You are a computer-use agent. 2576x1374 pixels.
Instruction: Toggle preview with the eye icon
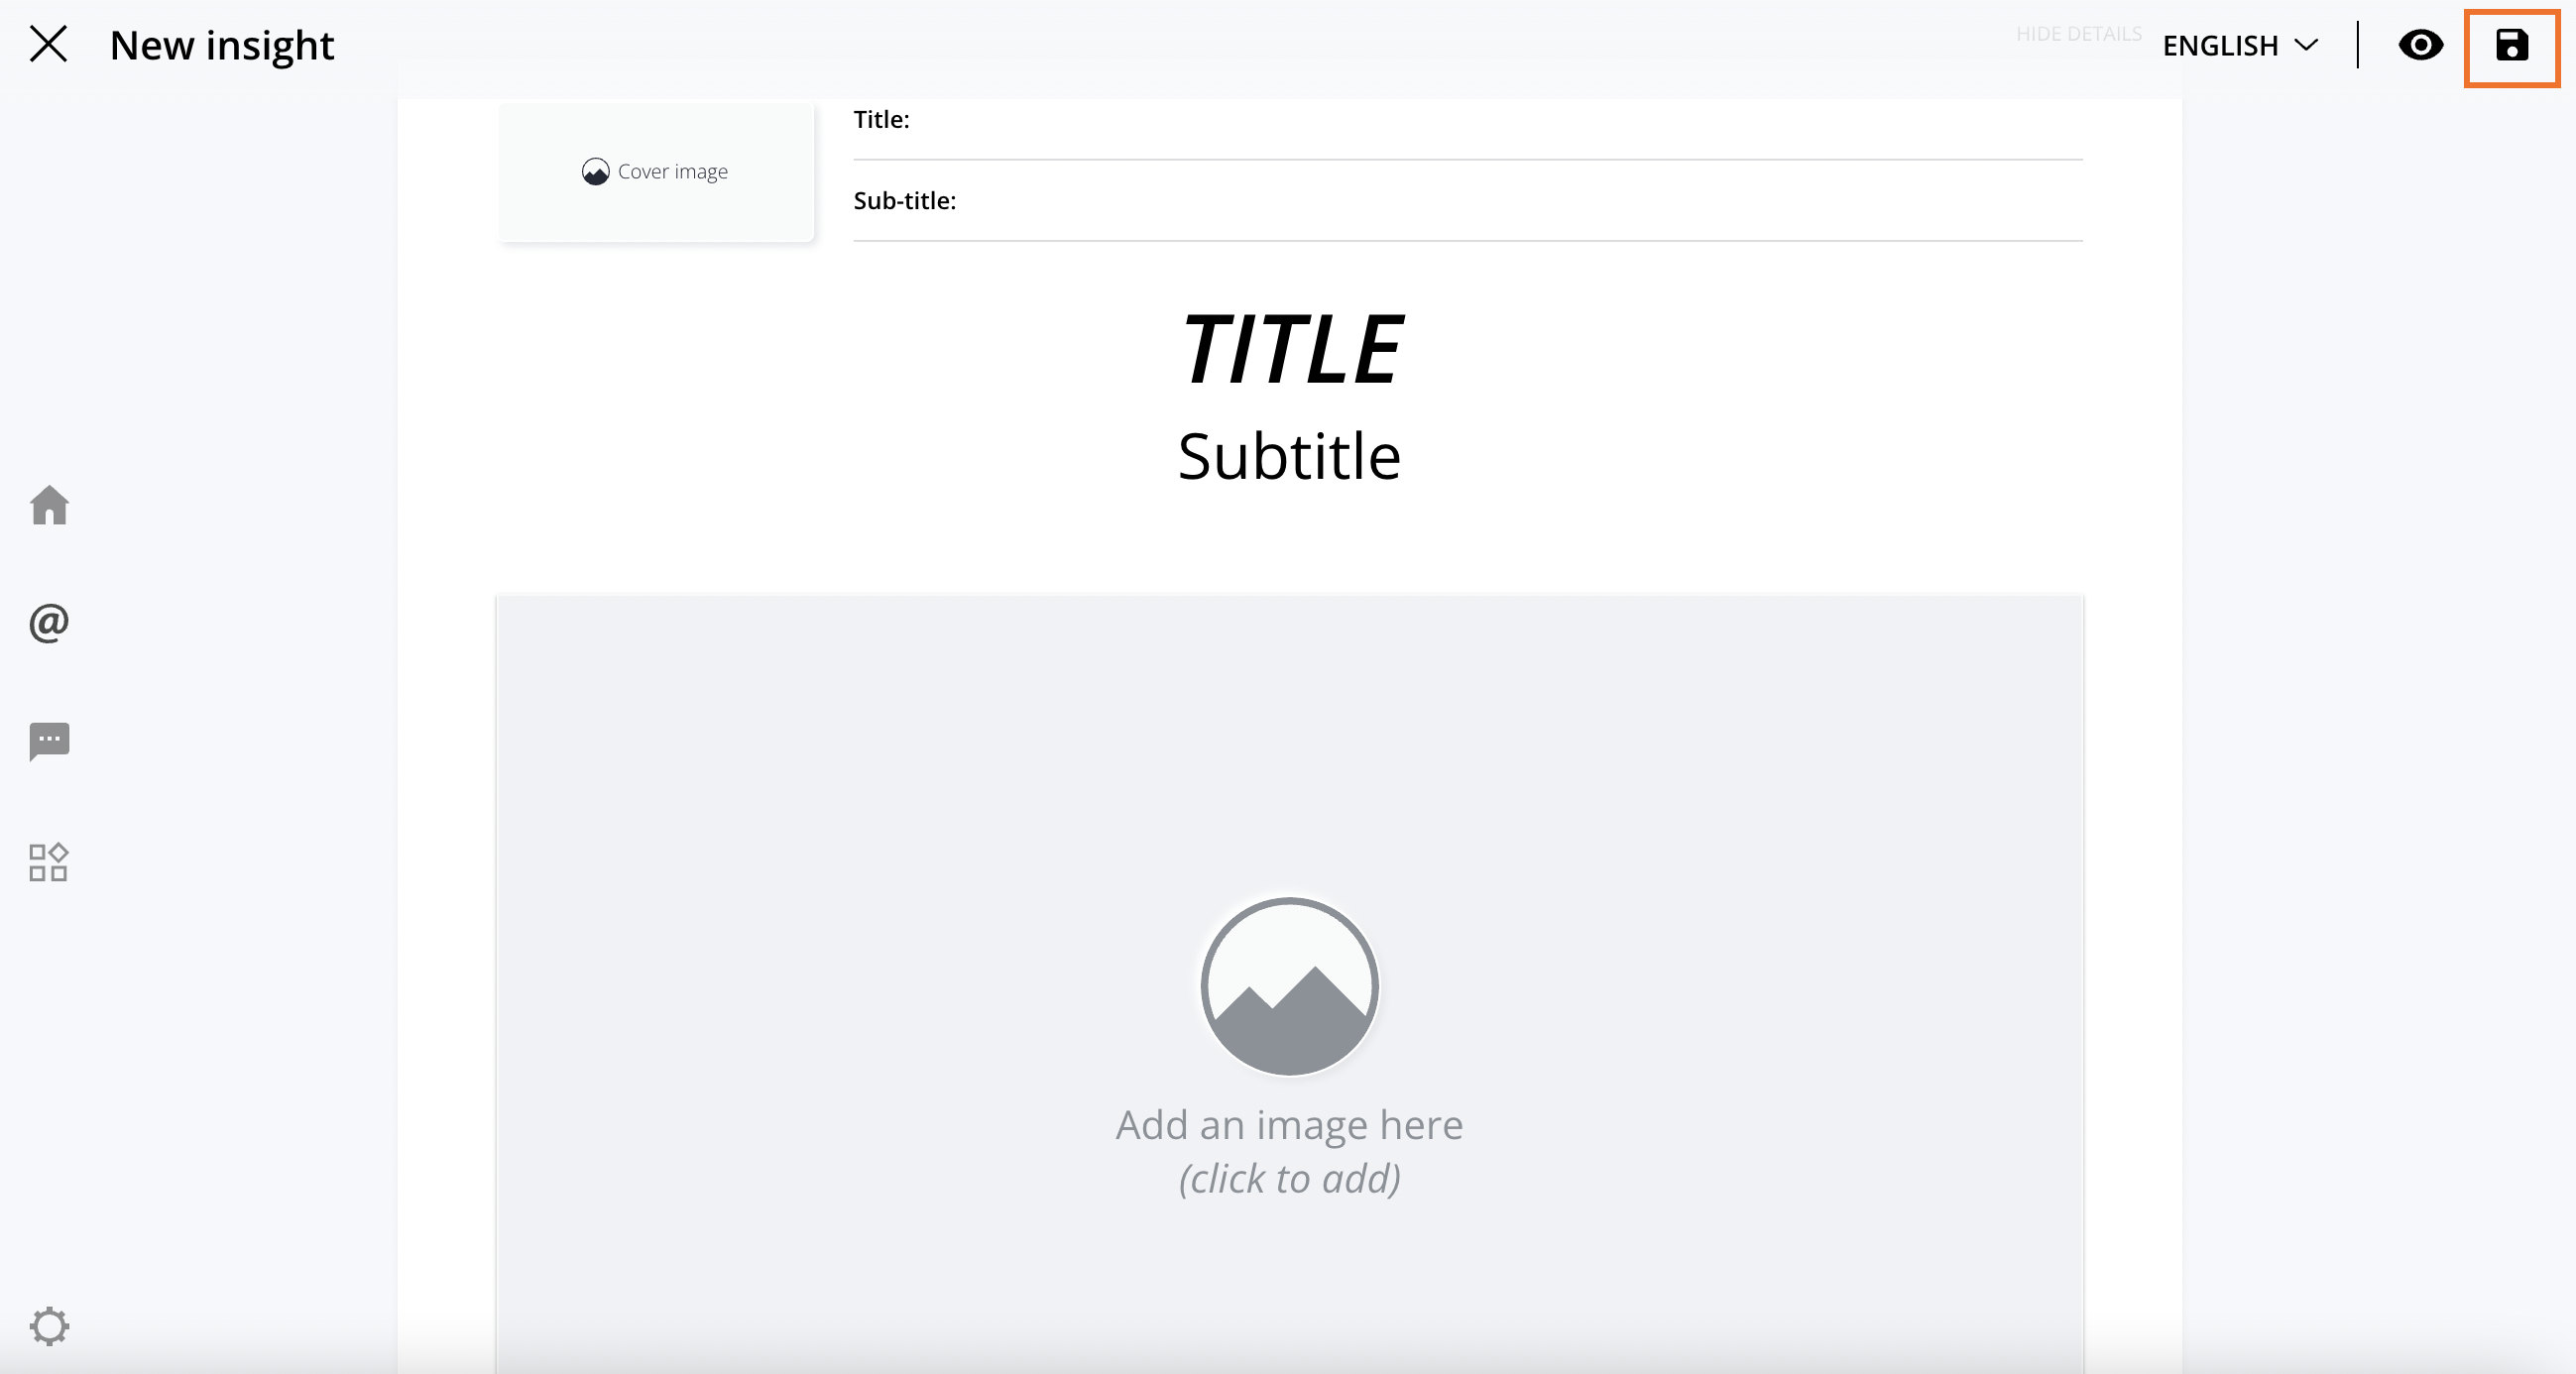pos(2420,45)
